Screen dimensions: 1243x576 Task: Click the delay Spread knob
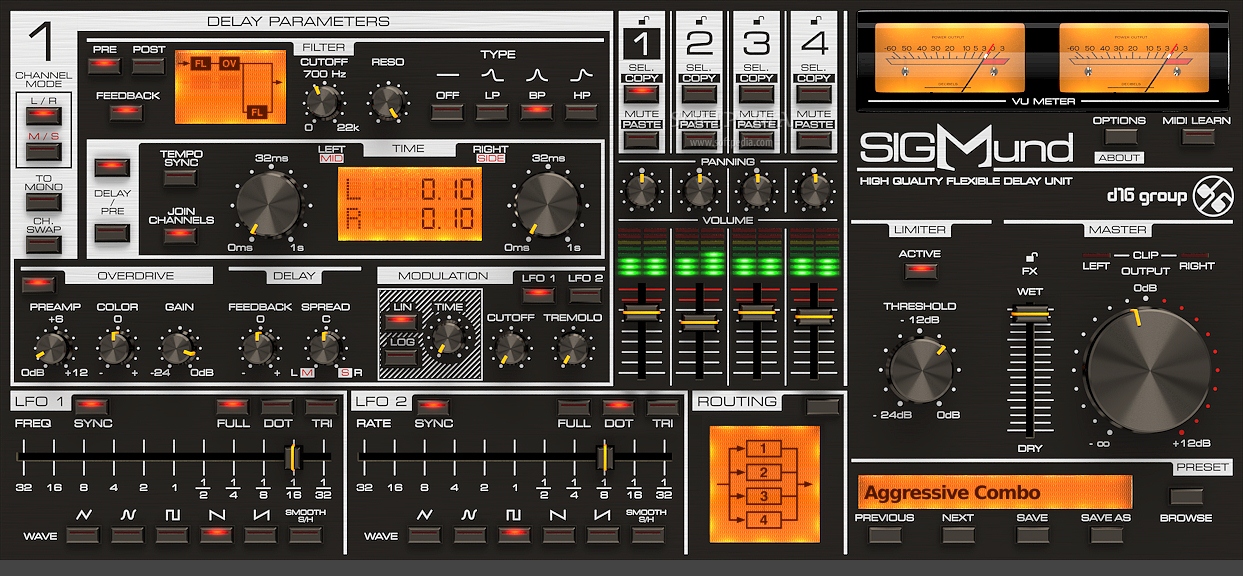[324, 347]
